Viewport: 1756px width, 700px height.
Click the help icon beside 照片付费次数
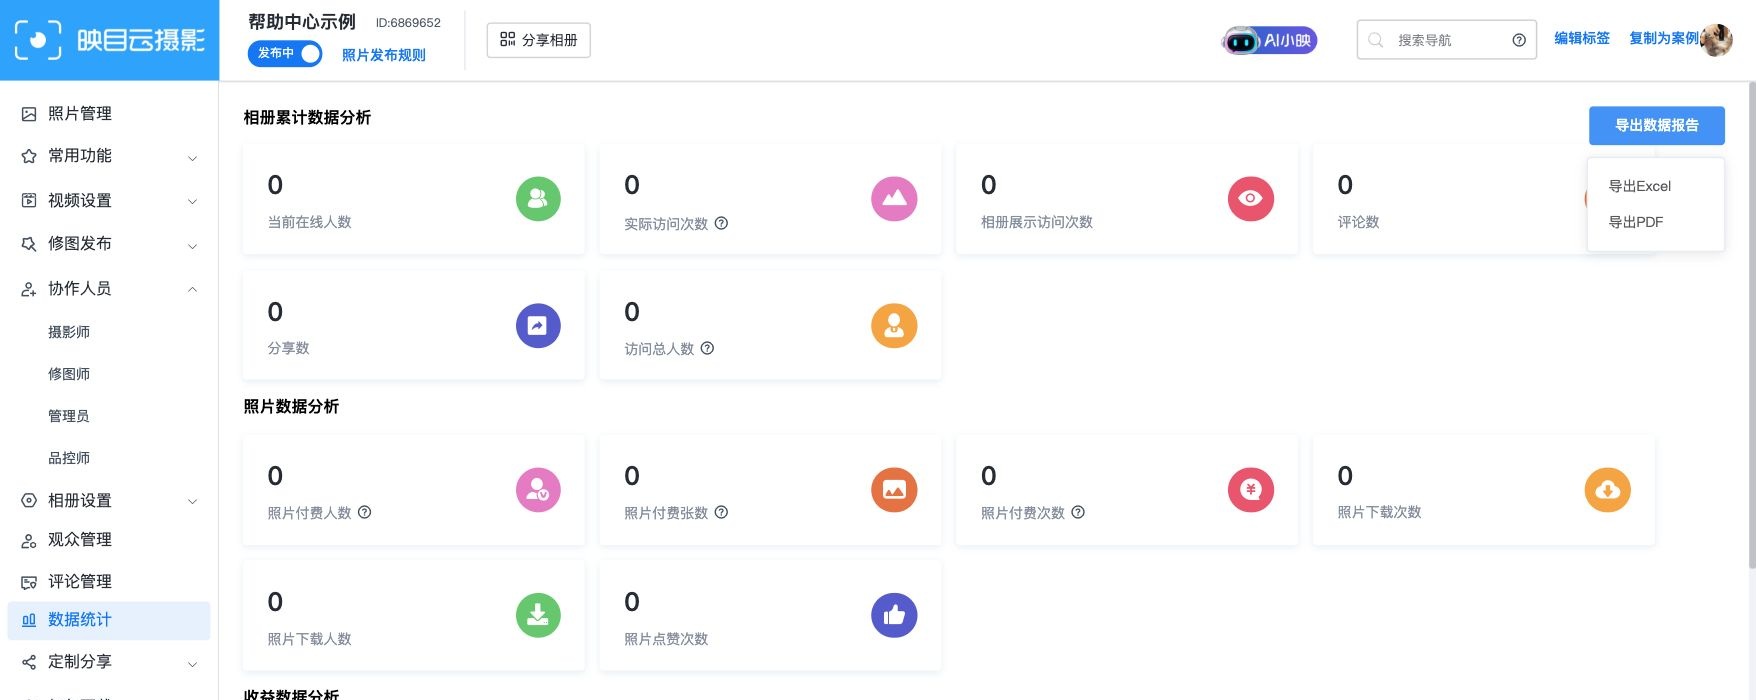pyautogui.click(x=1077, y=512)
